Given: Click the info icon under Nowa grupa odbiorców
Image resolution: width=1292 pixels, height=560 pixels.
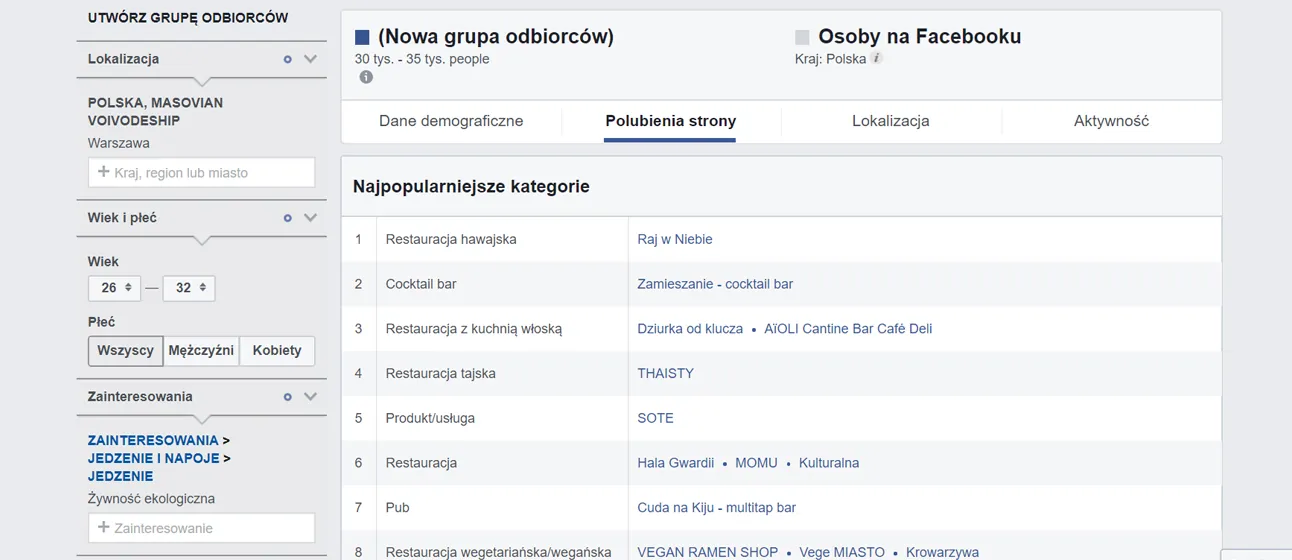Looking at the screenshot, I should point(366,77).
